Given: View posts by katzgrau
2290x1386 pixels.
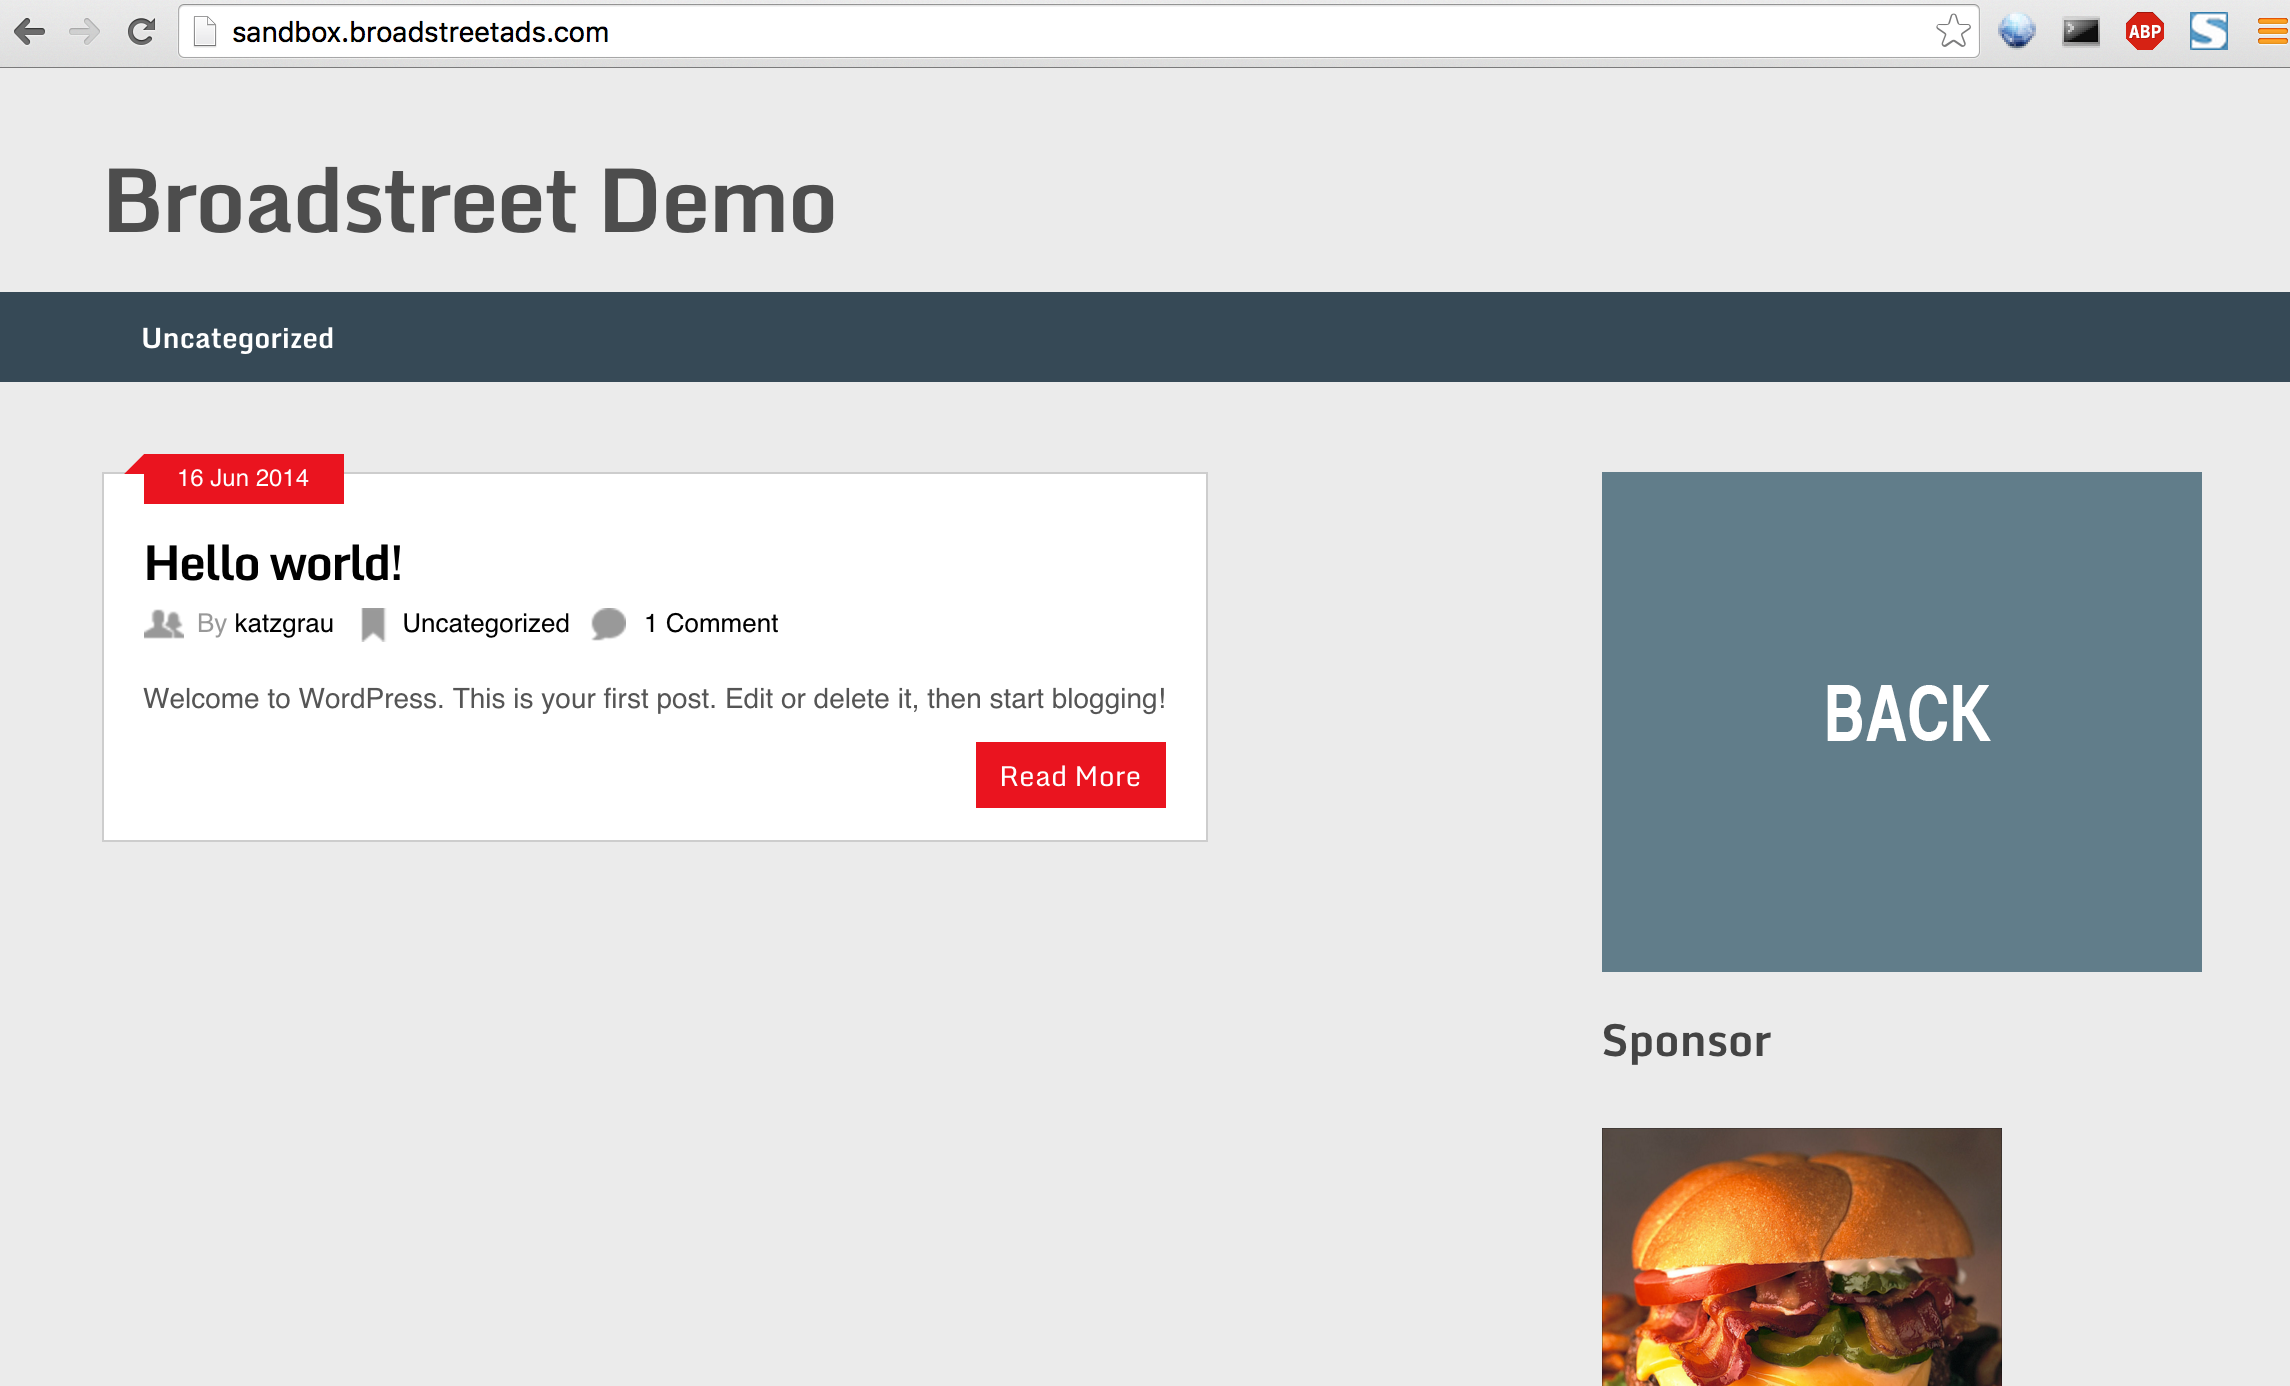Looking at the screenshot, I should 284,624.
